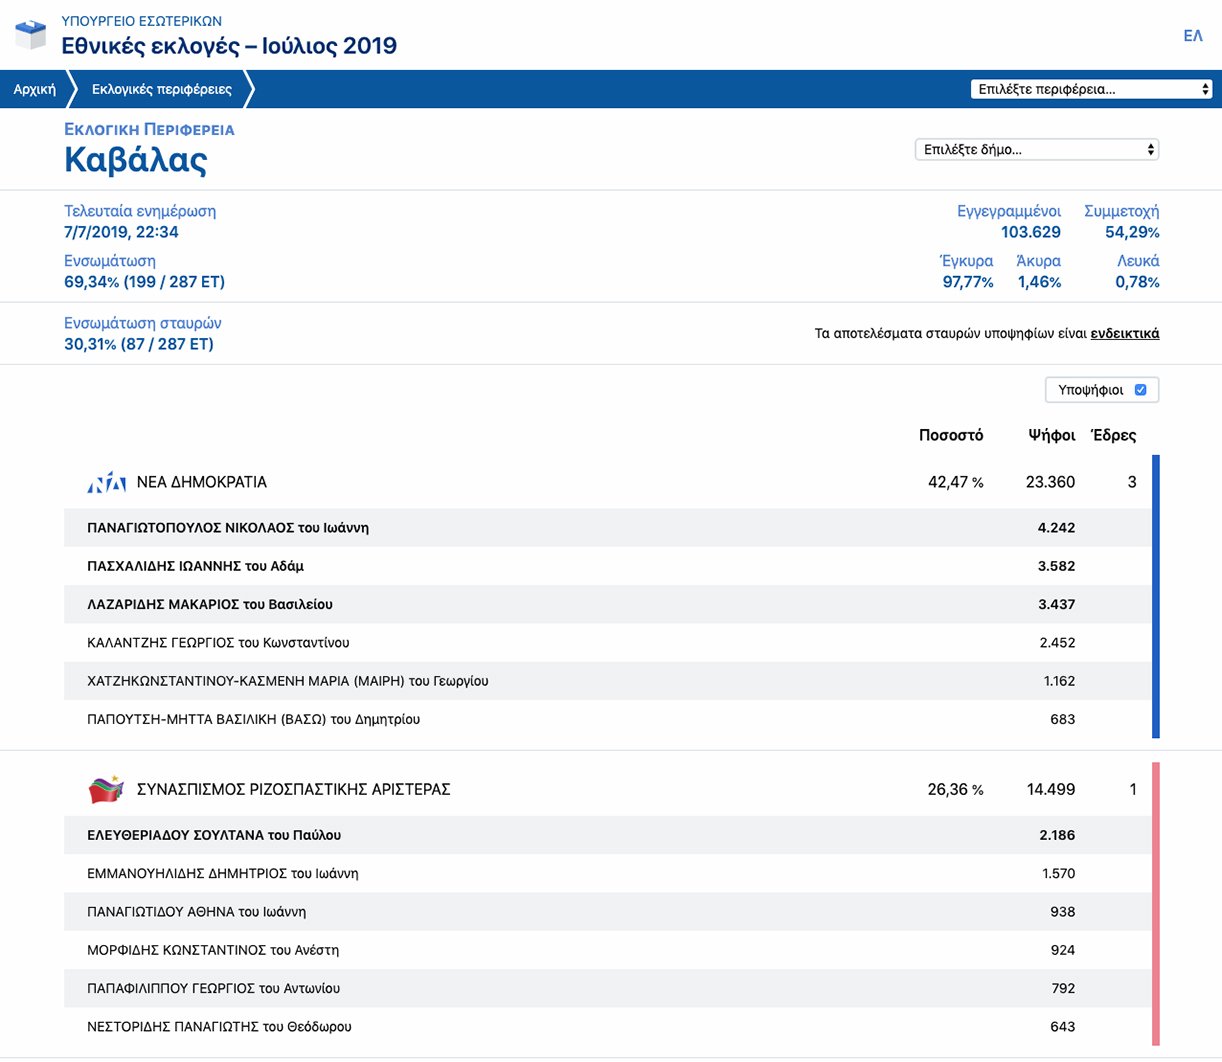Click the 2.186 votes for Ελευθεριάδου
Screen dimensions: 1222x1062
tap(1057, 835)
